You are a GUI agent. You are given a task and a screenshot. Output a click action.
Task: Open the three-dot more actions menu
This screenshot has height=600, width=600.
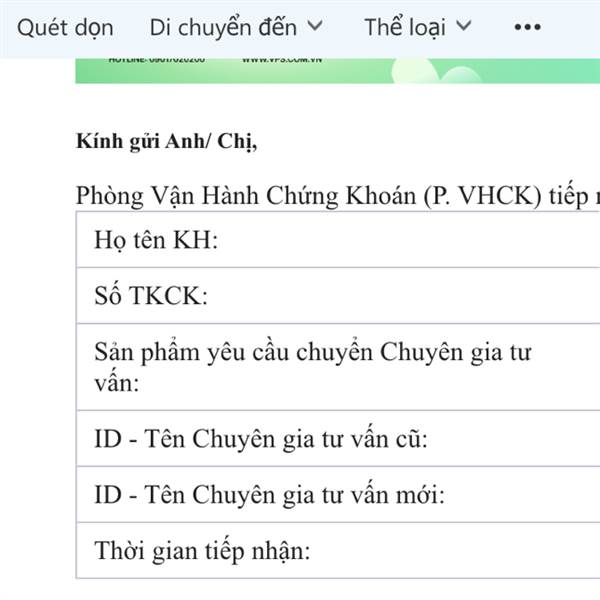(x=527, y=27)
